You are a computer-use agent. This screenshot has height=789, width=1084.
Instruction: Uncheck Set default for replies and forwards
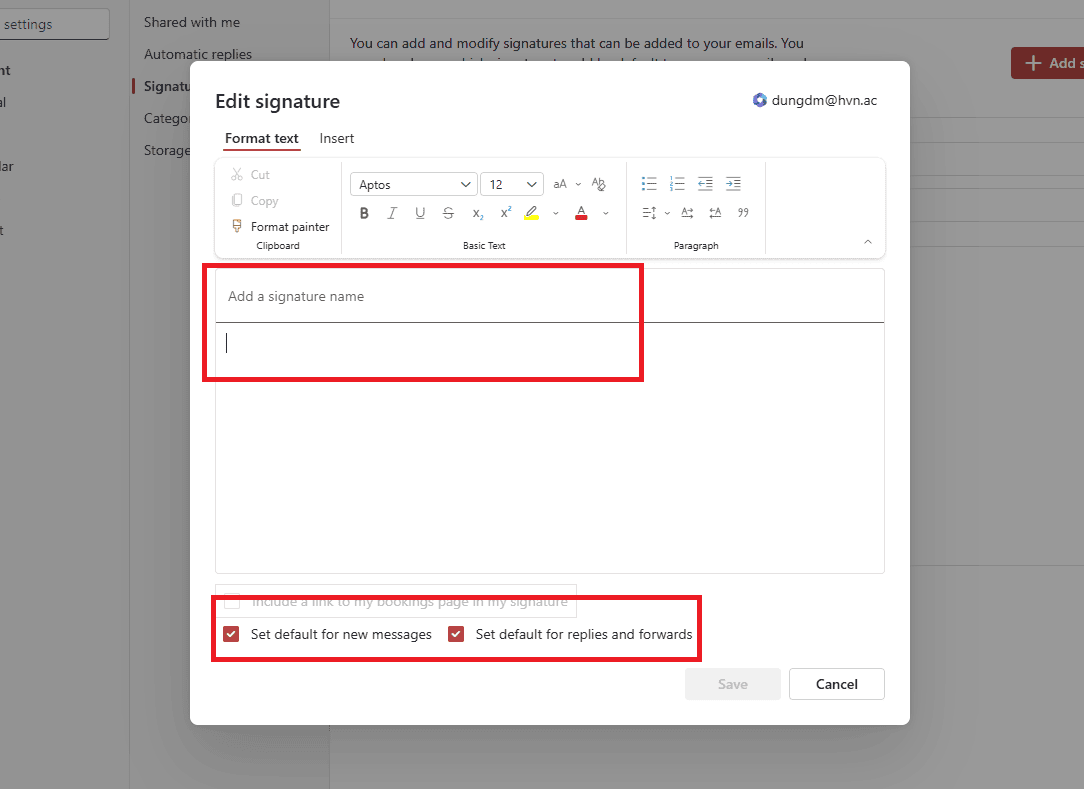456,633
